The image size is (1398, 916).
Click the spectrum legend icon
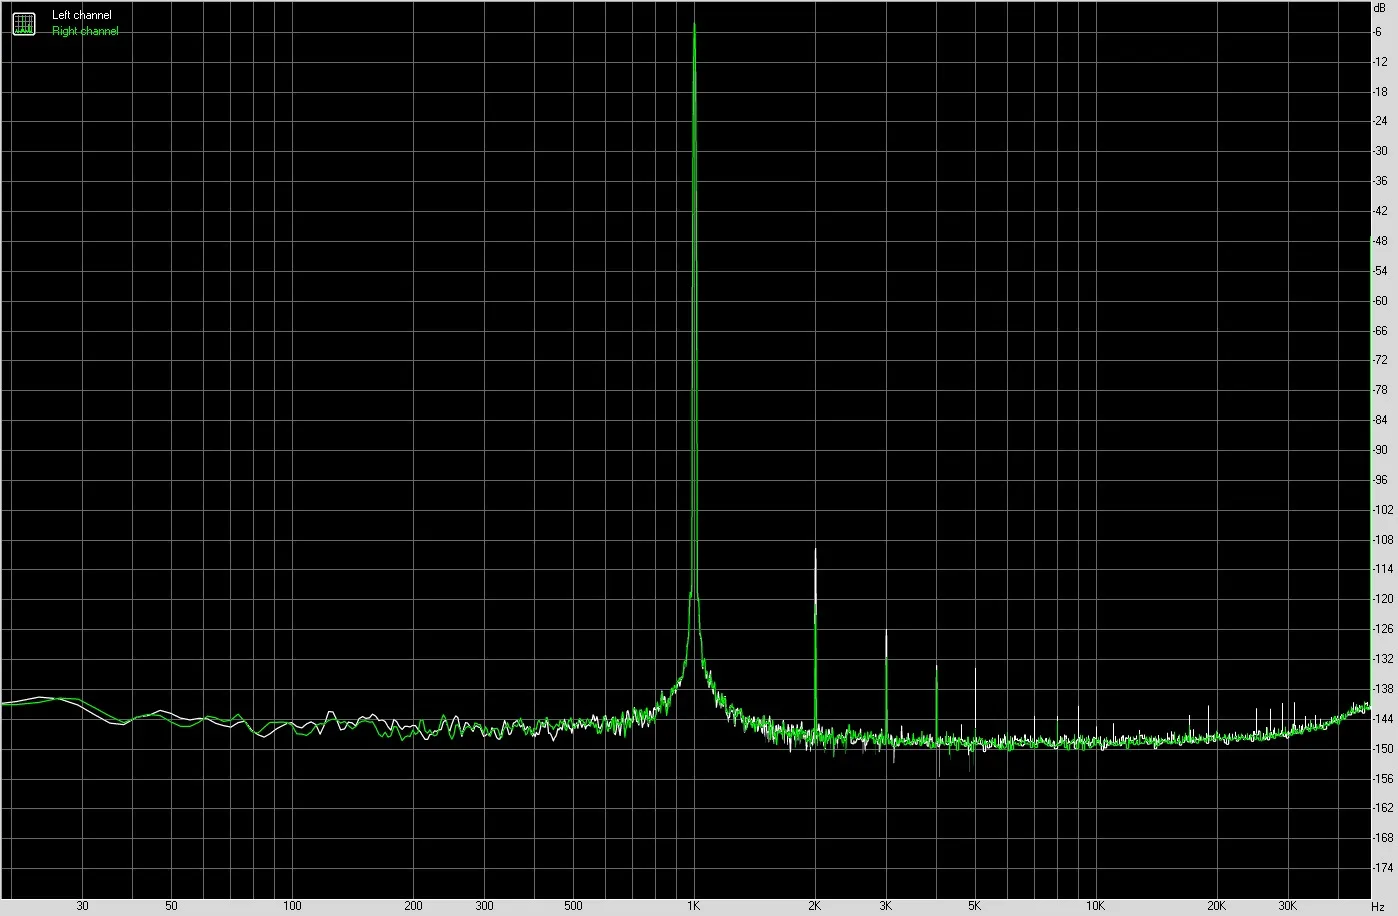[x=24, y=23]
